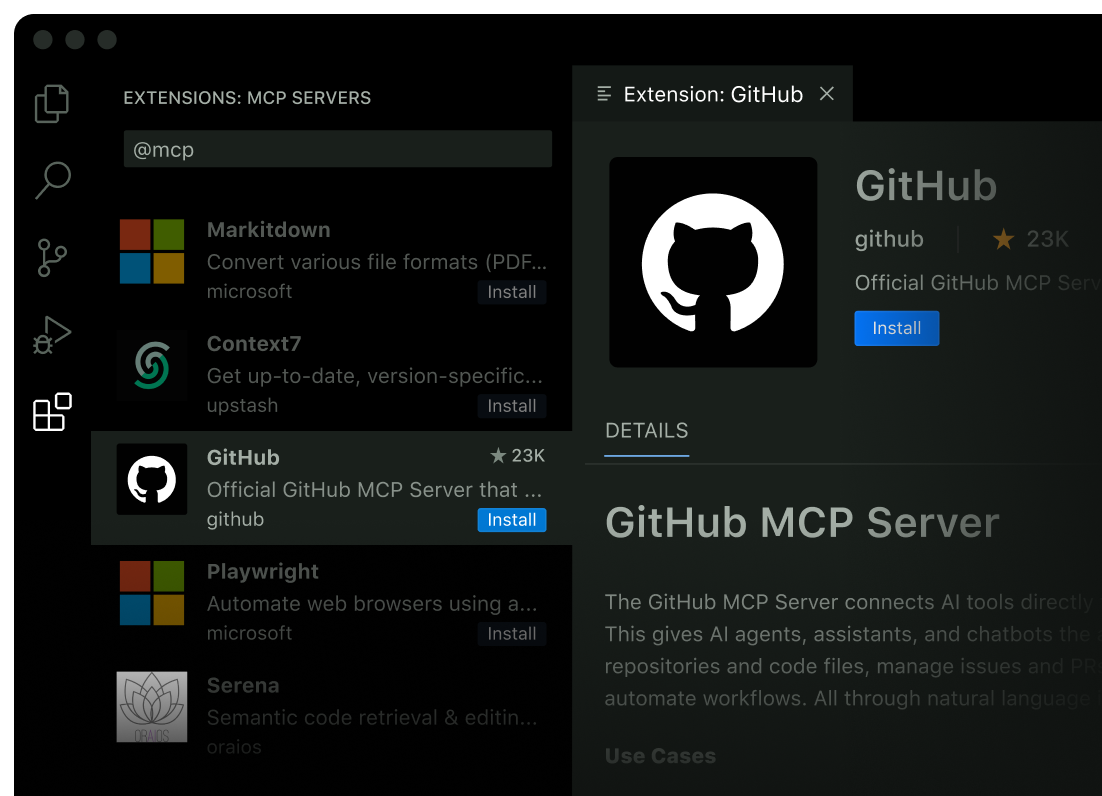Install the Markitdown MCP server

[x=512, y=292]
